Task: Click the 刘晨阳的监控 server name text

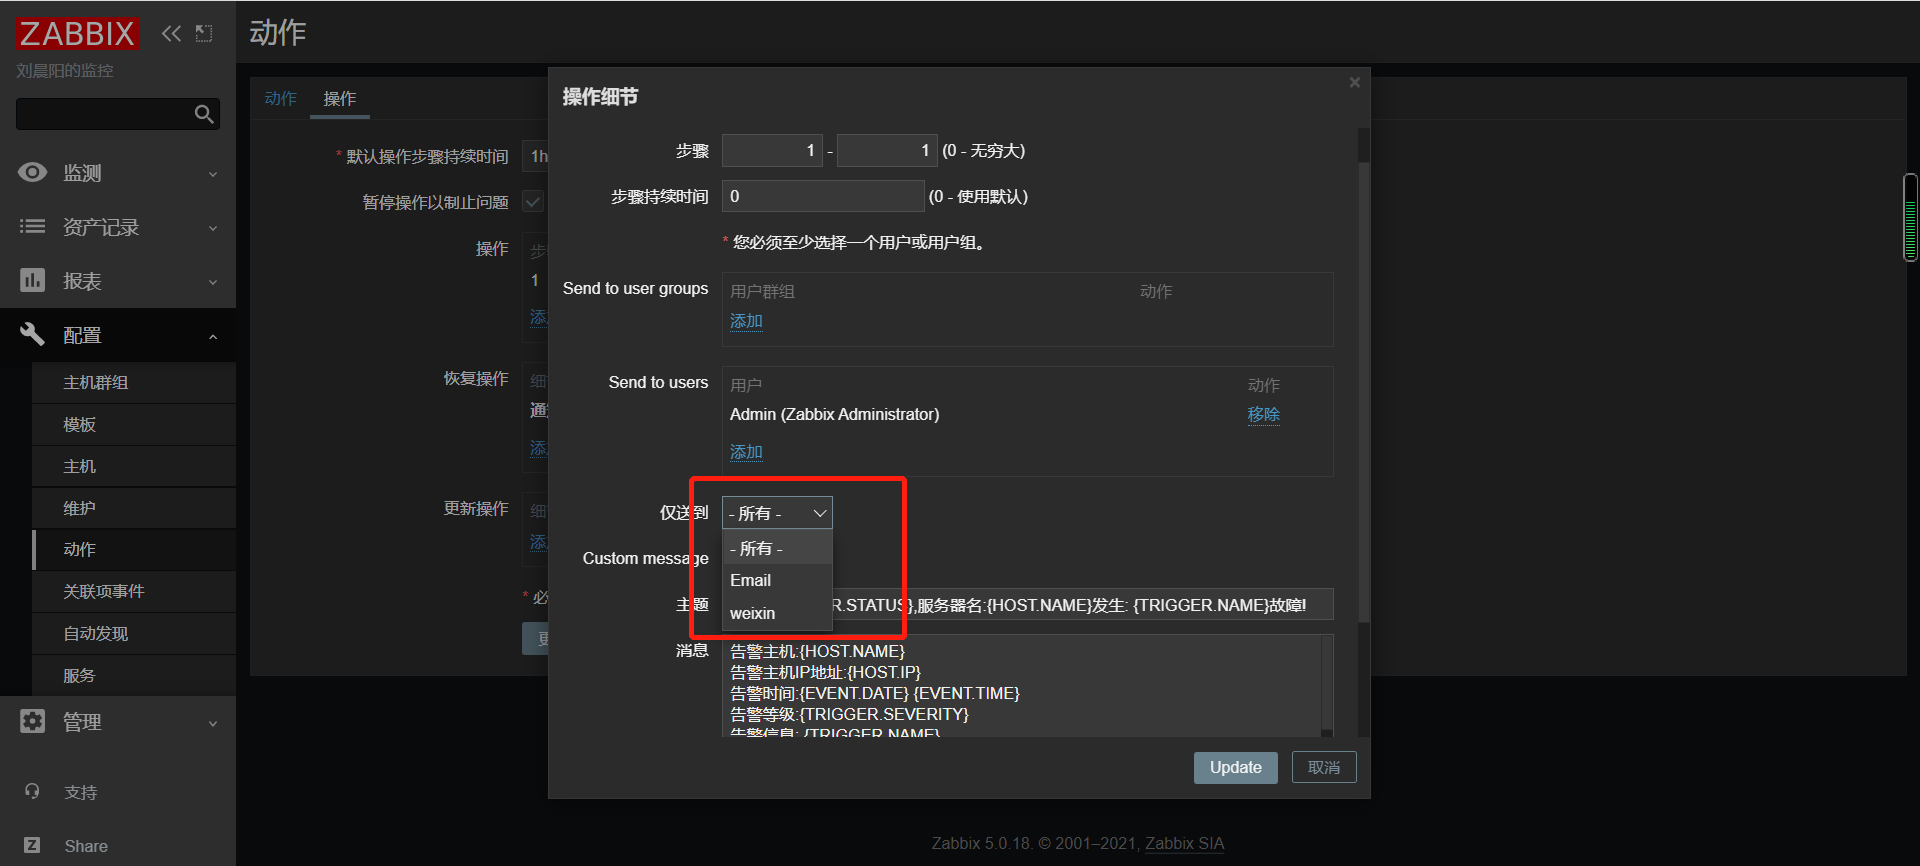Action: tap(65, 71)
